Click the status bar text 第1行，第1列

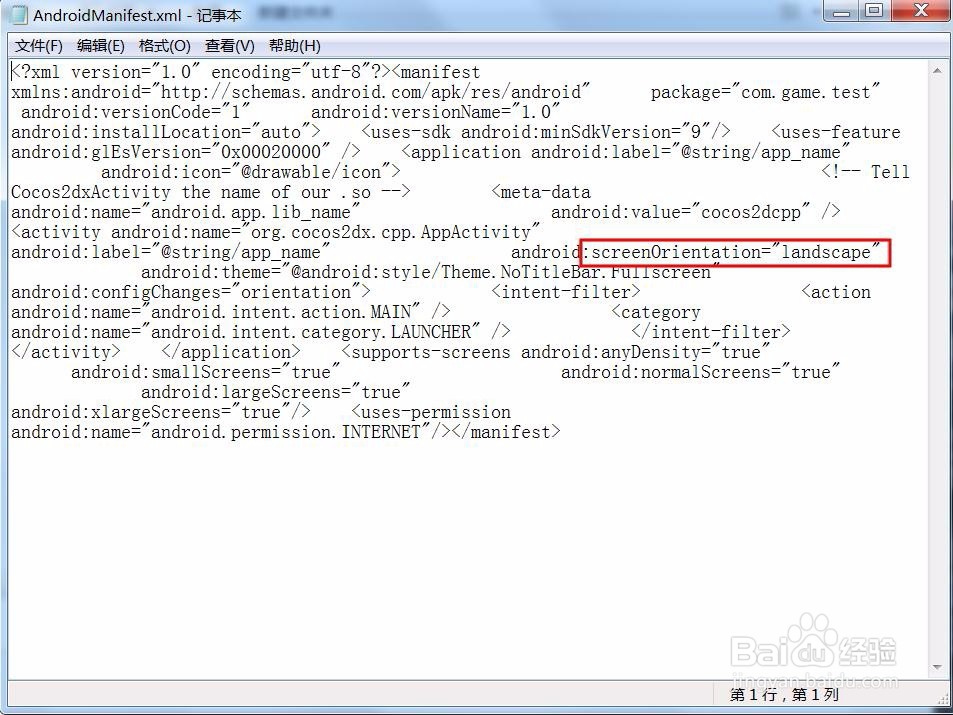click(784, 694)
